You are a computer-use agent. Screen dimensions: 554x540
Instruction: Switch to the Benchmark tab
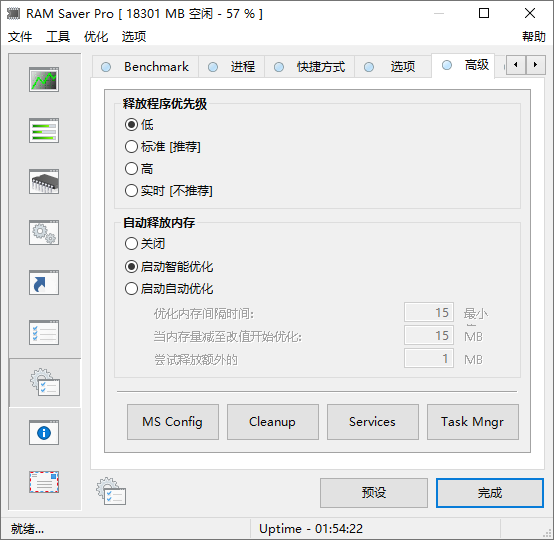click(x=146, y=66)
